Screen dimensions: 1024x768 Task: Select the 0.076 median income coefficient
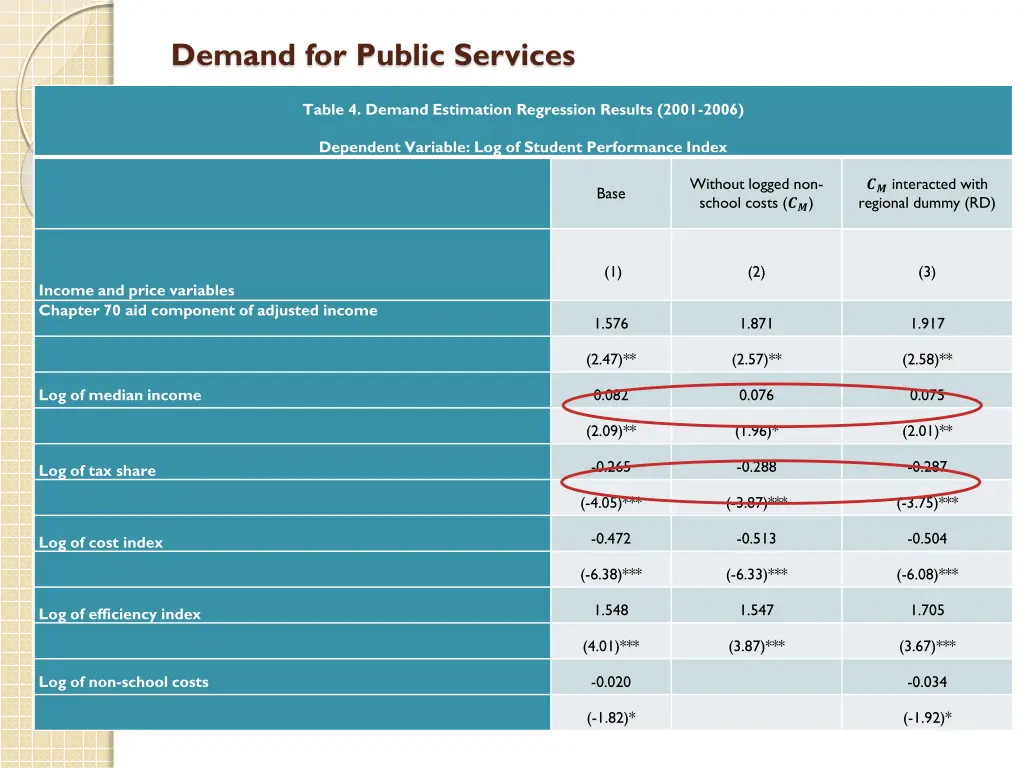point(756,395)
